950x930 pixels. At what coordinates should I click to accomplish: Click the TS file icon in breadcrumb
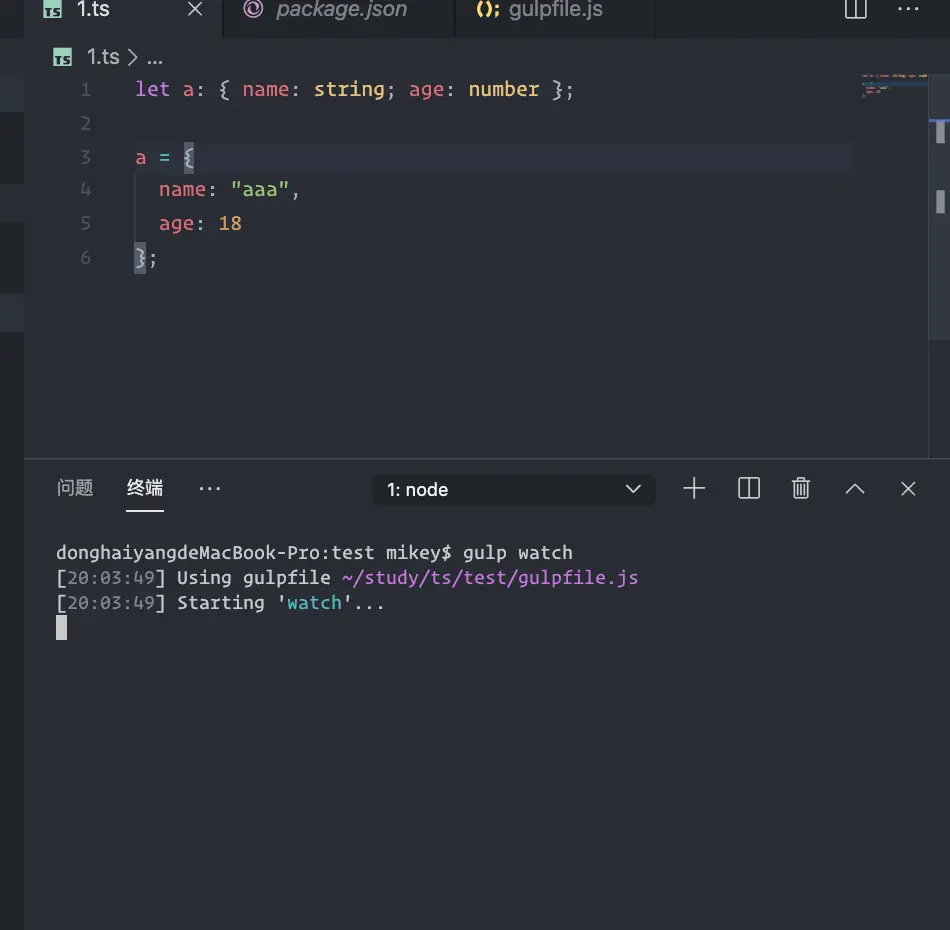click(62, 58)
